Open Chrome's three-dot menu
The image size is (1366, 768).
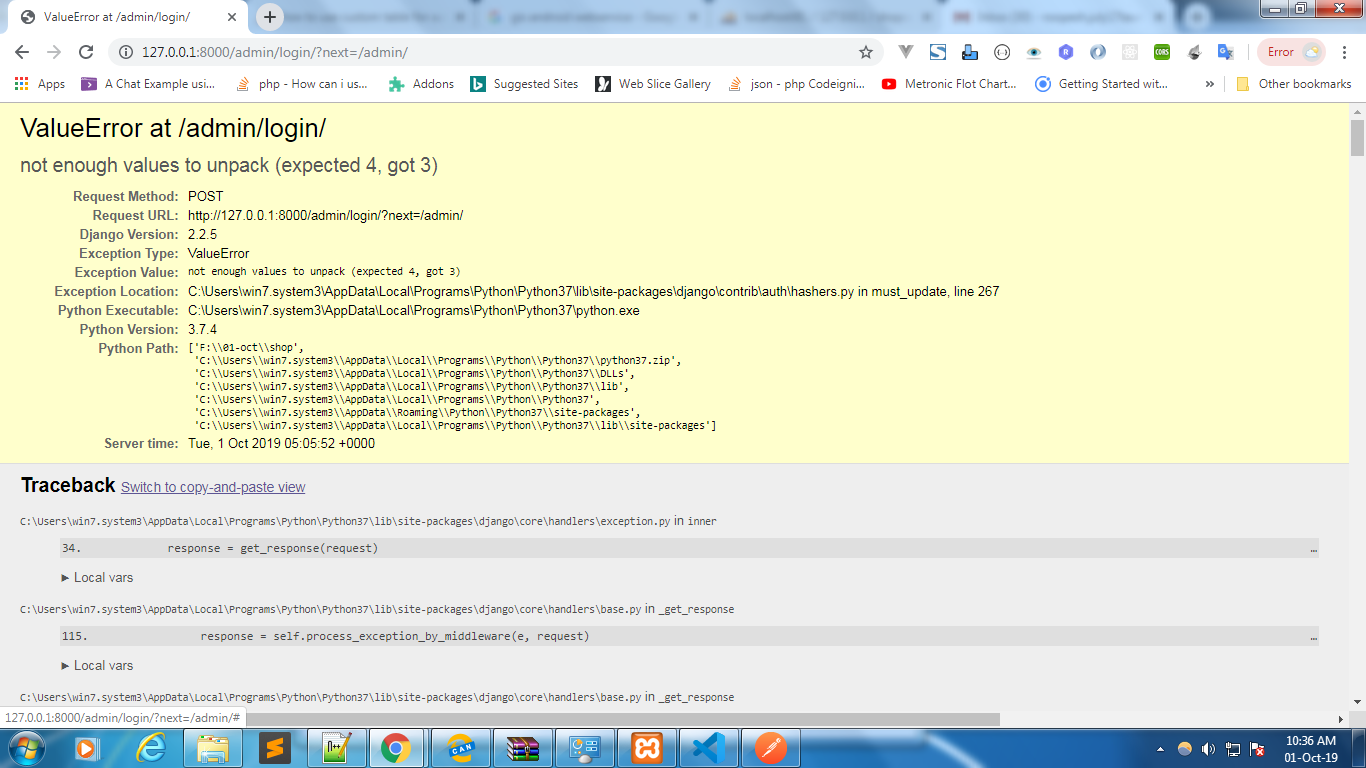(1345, 51)
